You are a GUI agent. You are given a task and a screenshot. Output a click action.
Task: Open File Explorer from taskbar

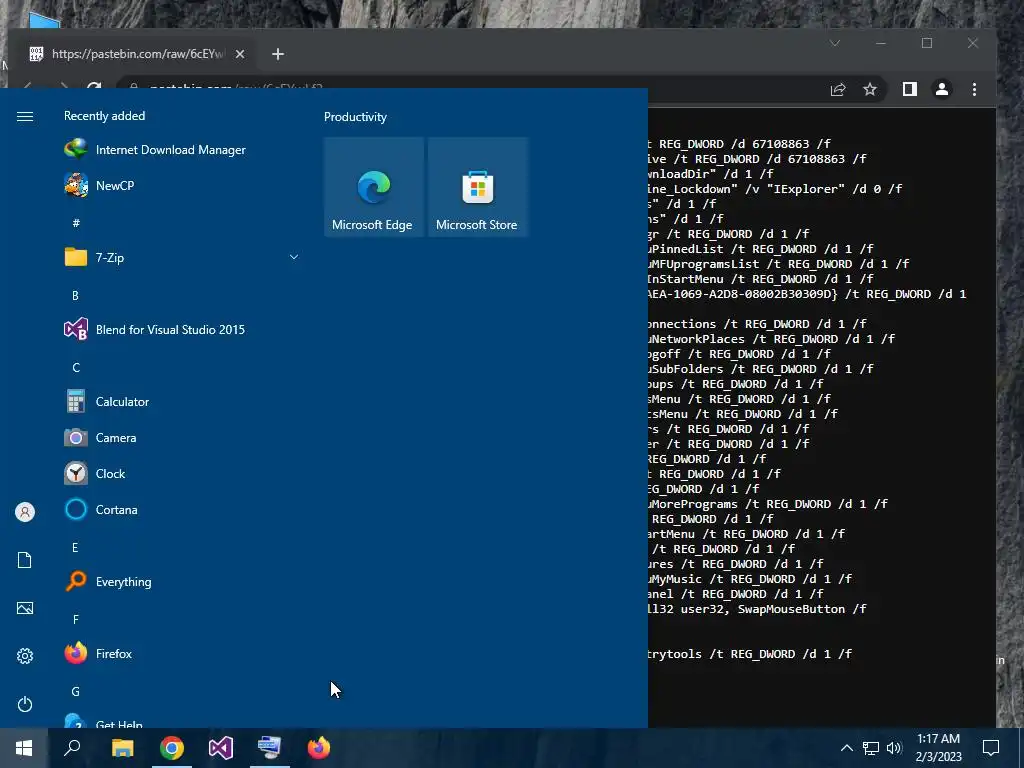122,748
